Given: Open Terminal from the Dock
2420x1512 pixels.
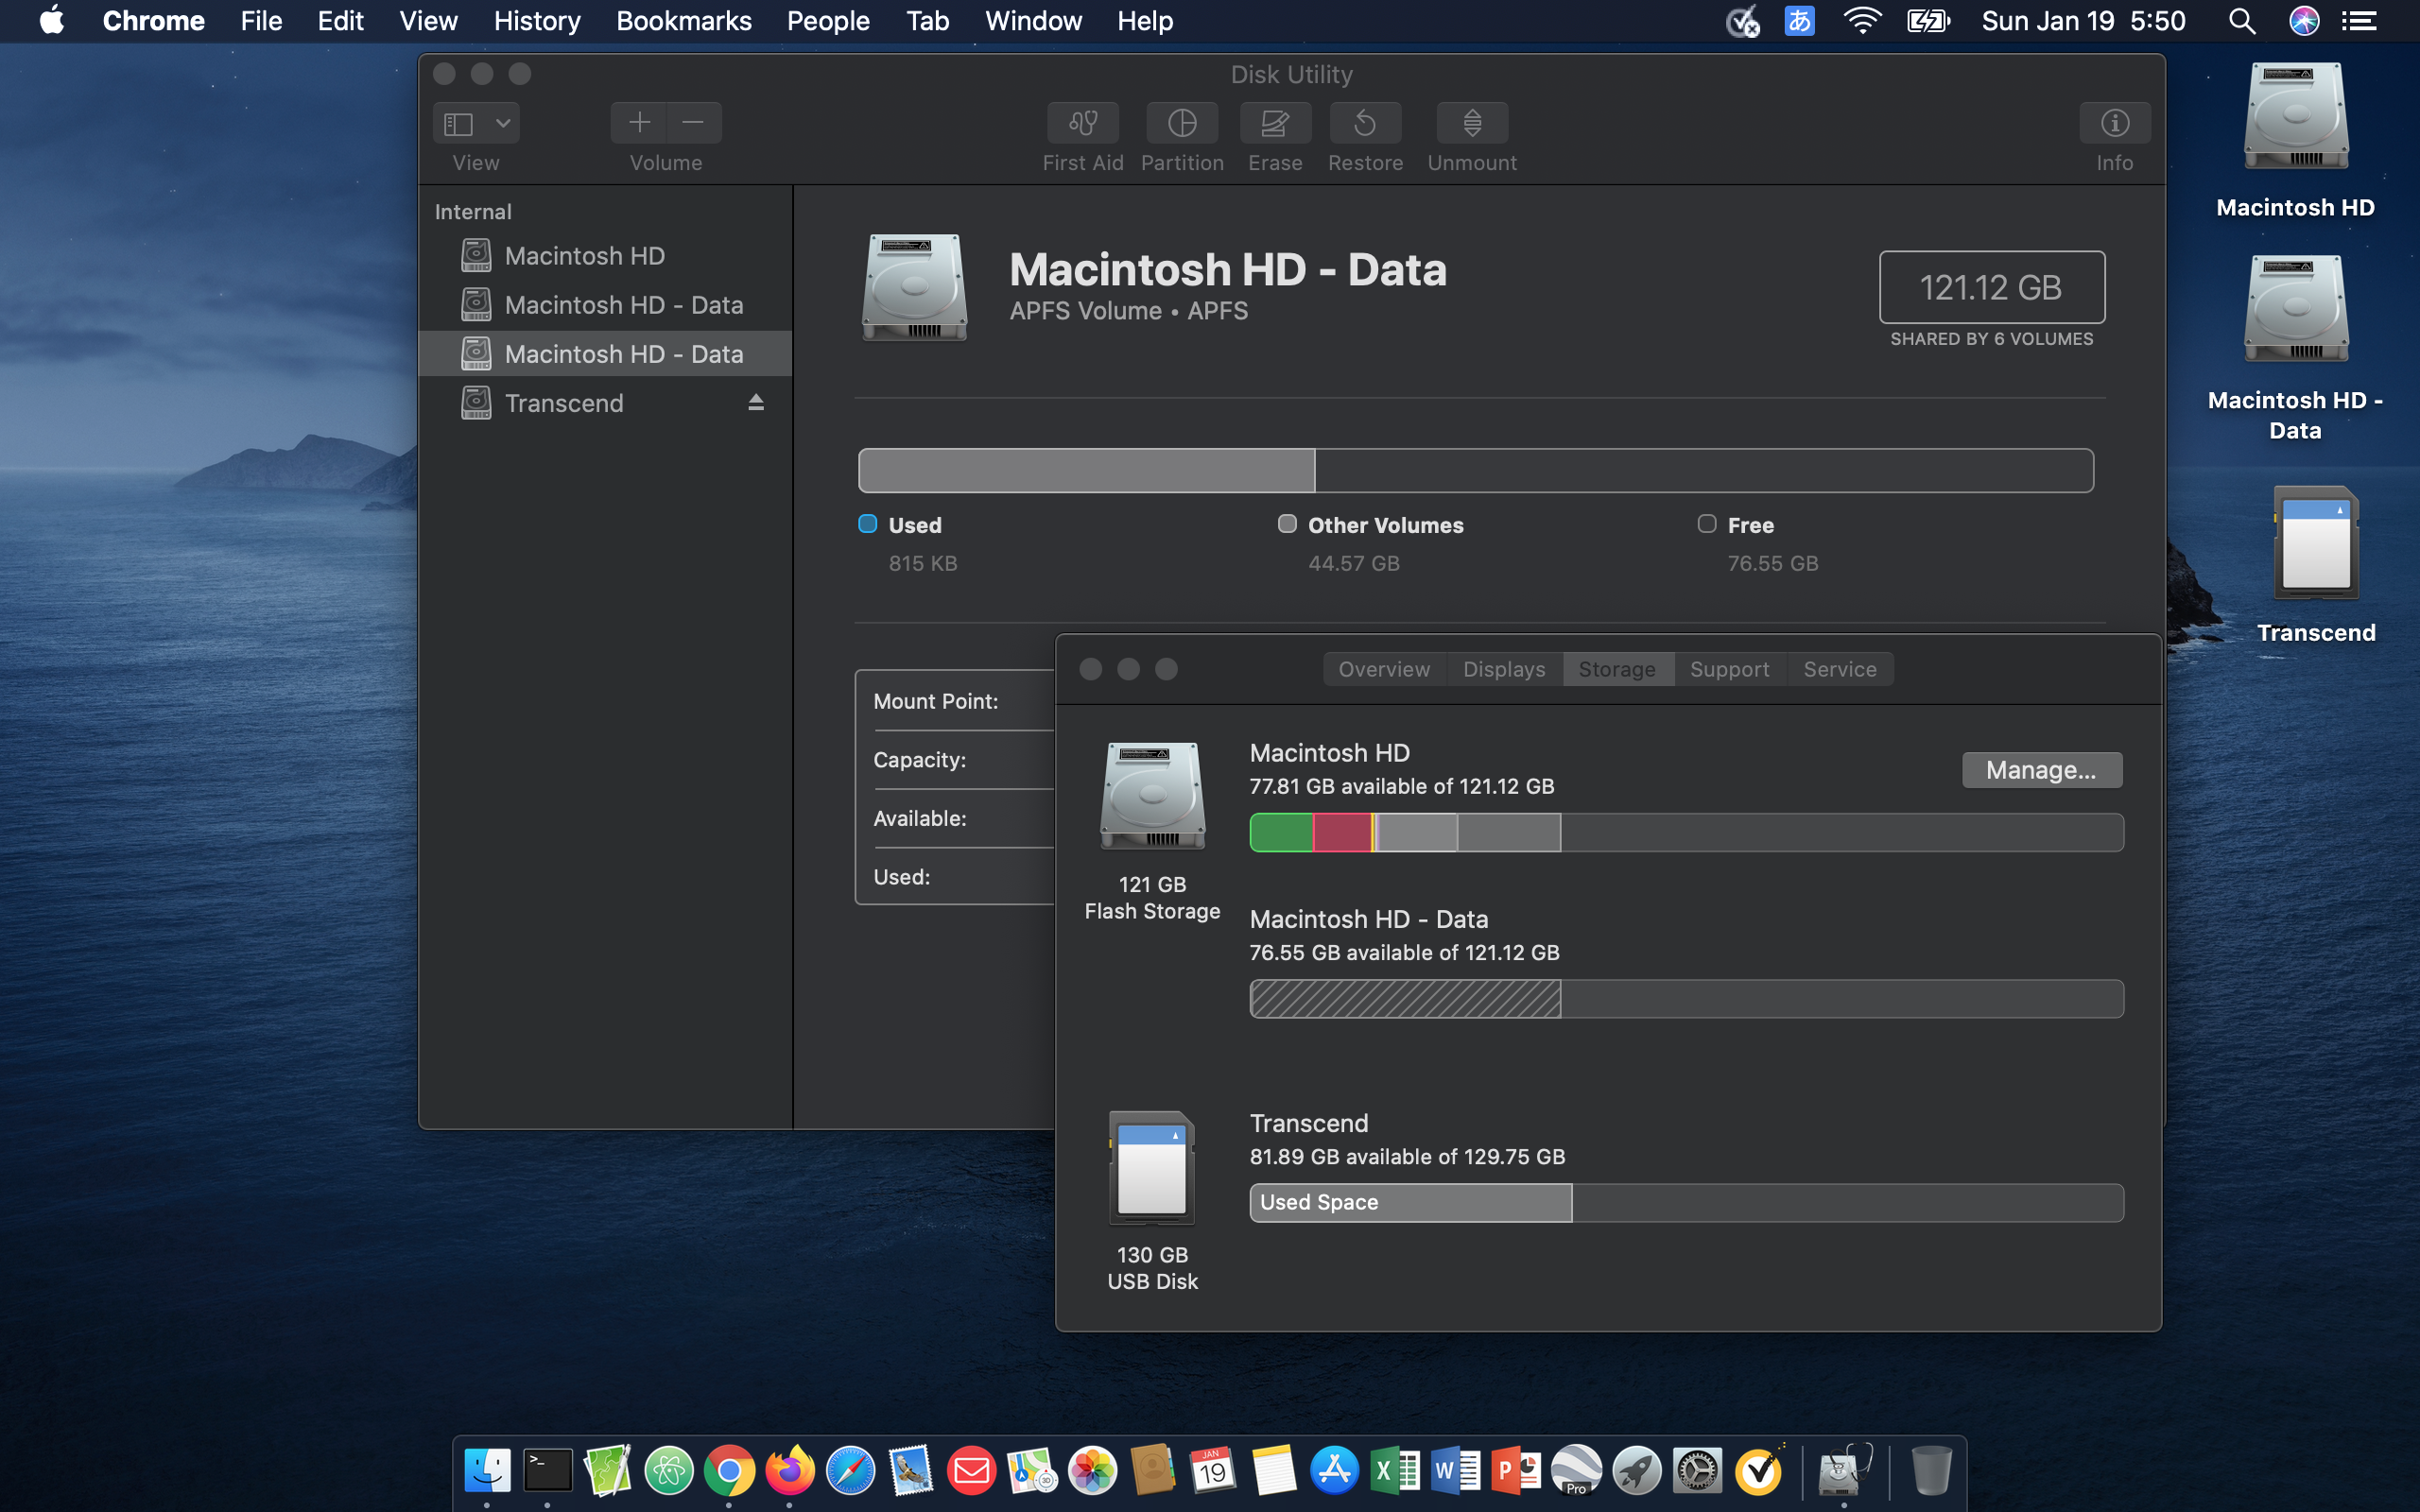Looking at the screenshot, I should pyautogui.click(x=547, y=1470).
